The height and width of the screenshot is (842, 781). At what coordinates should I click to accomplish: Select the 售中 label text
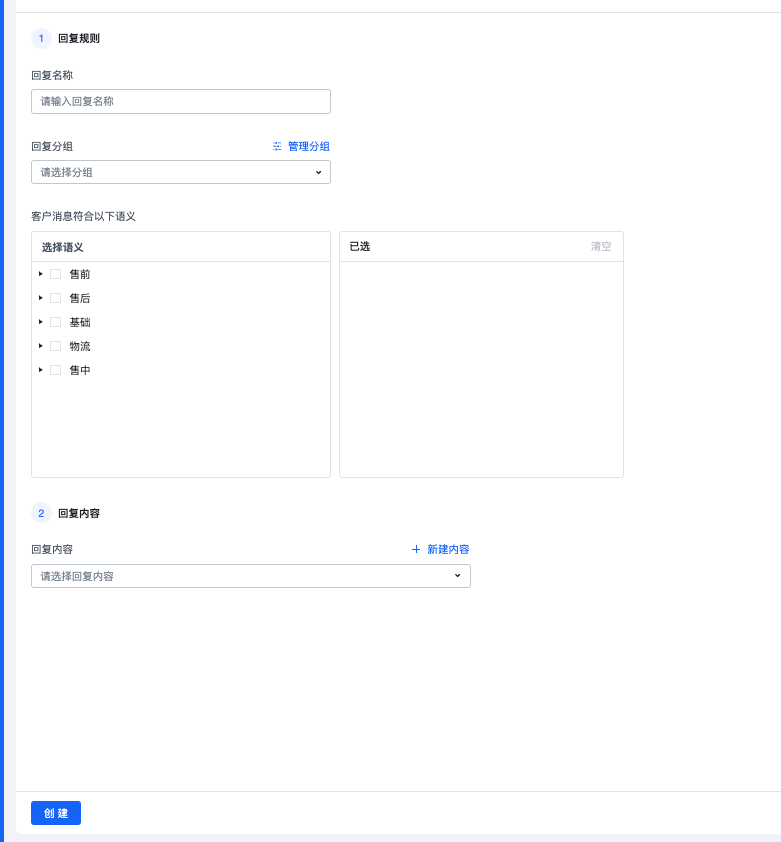click(80, 370)
